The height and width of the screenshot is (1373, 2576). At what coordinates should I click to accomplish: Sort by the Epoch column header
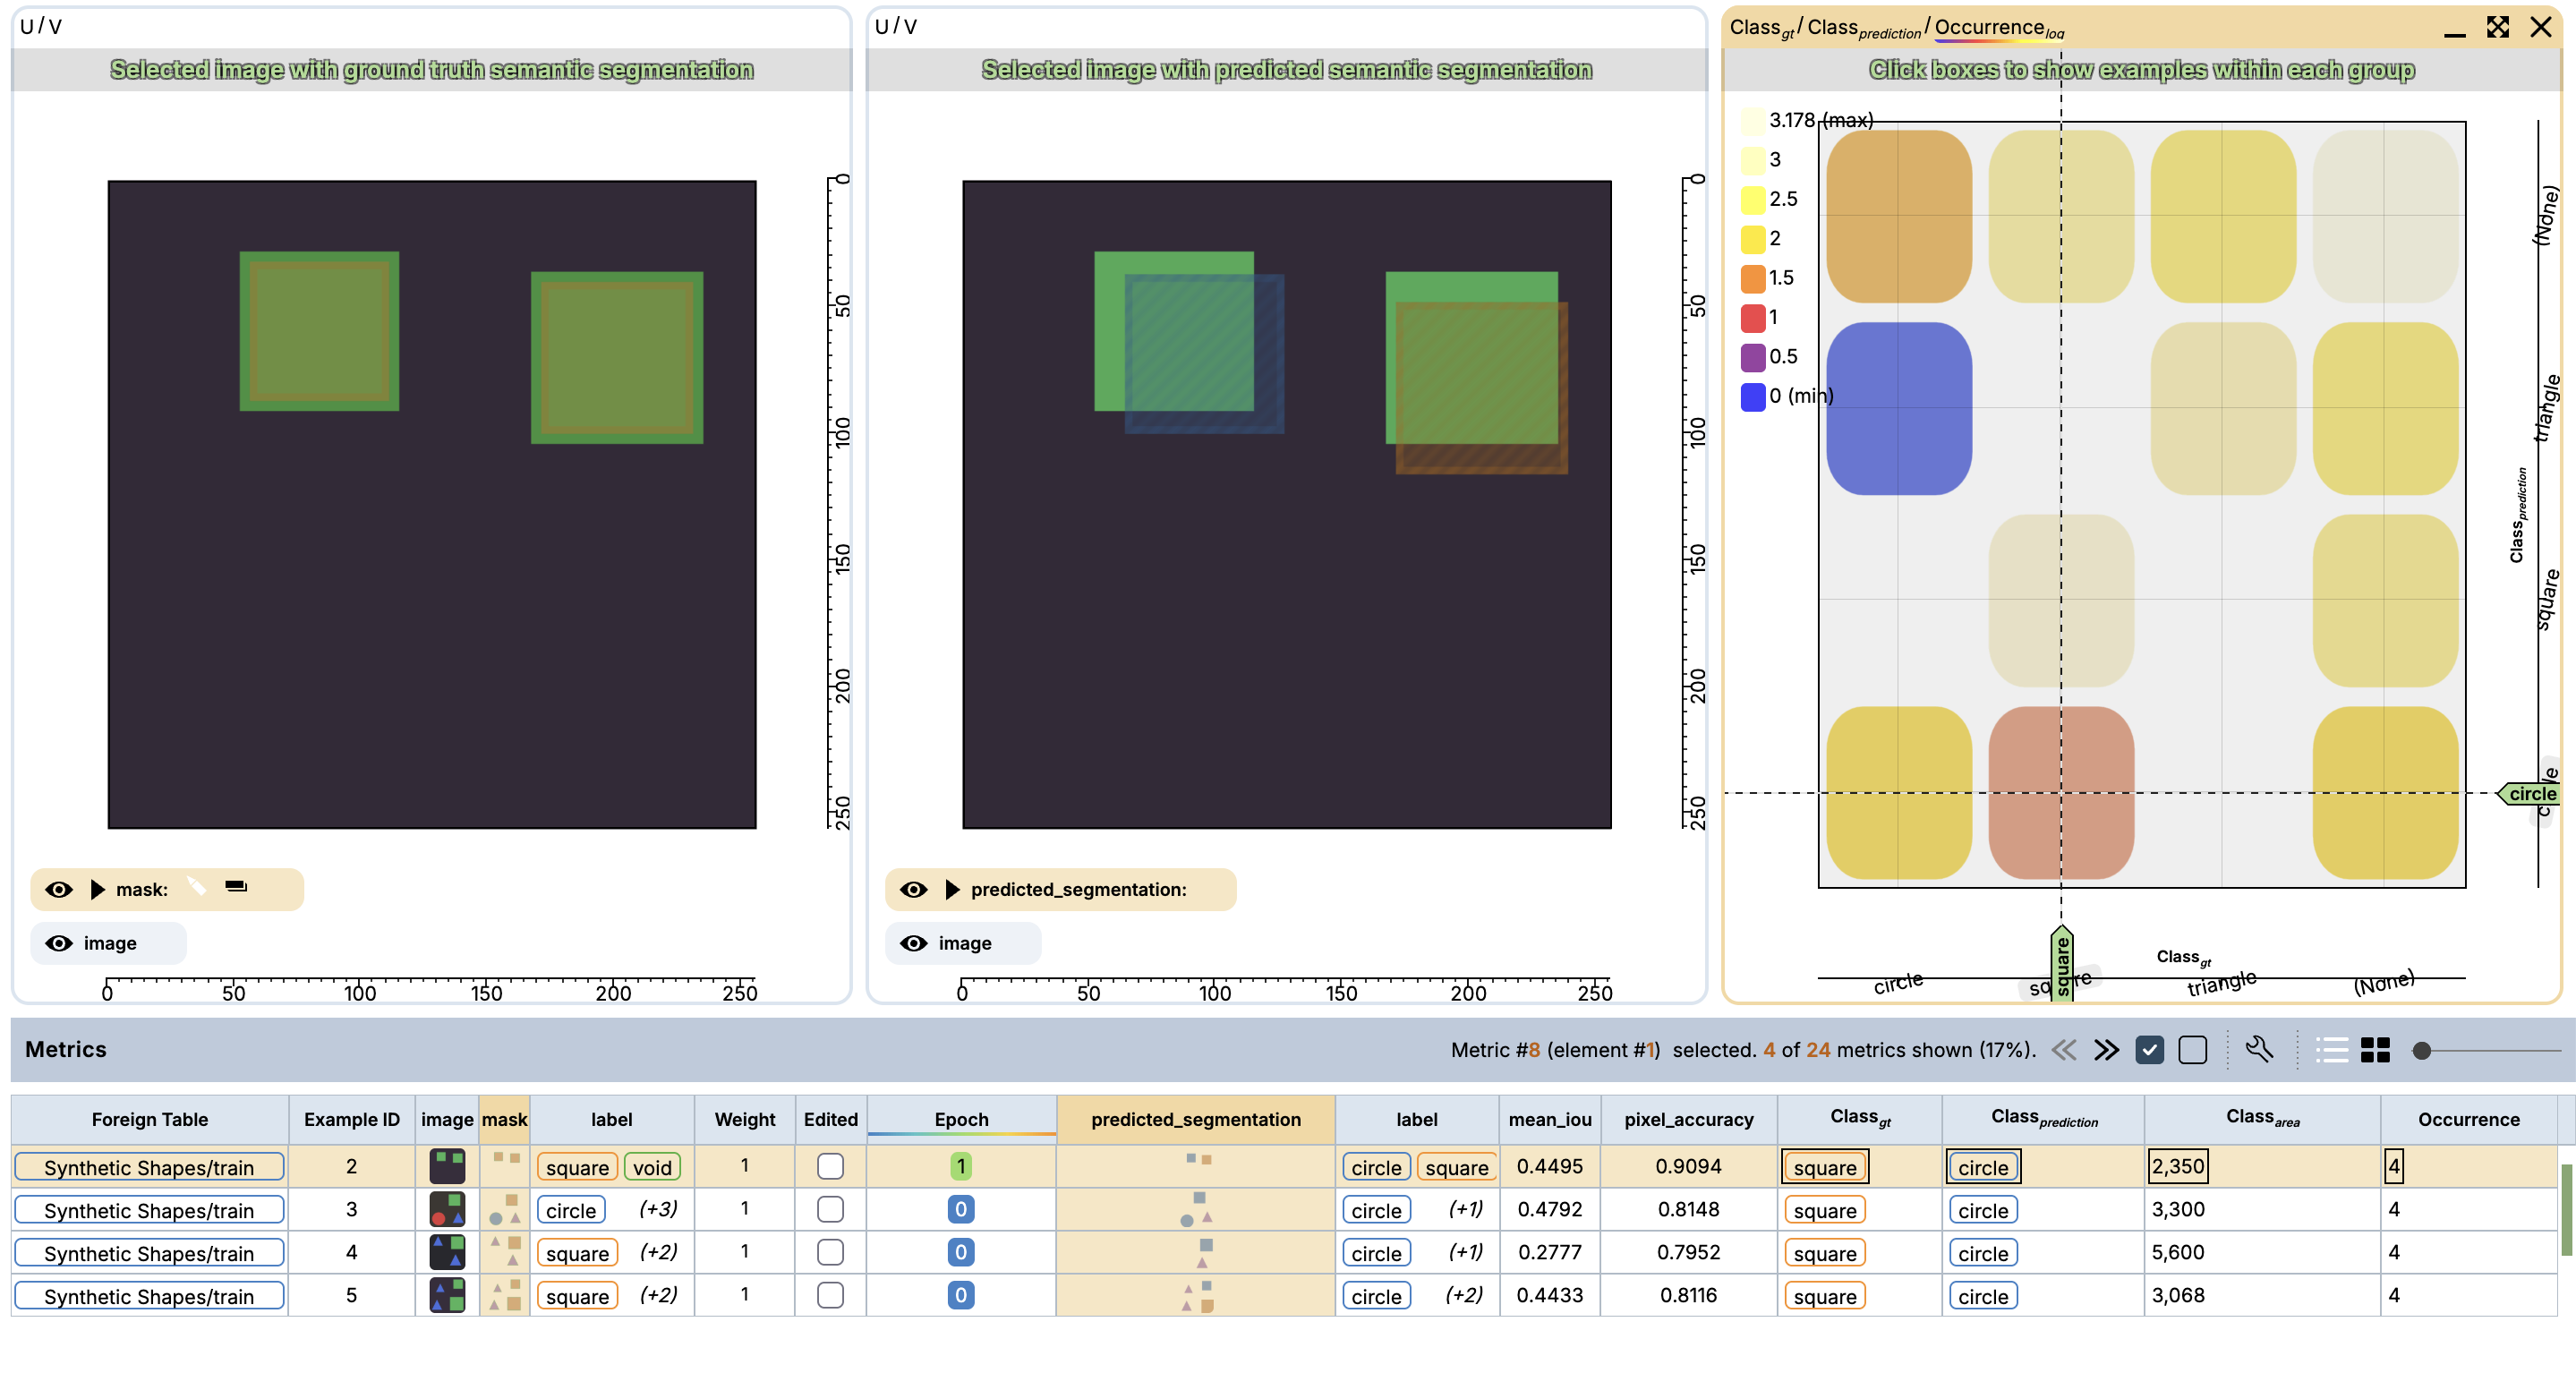(x=961, y=1119)
